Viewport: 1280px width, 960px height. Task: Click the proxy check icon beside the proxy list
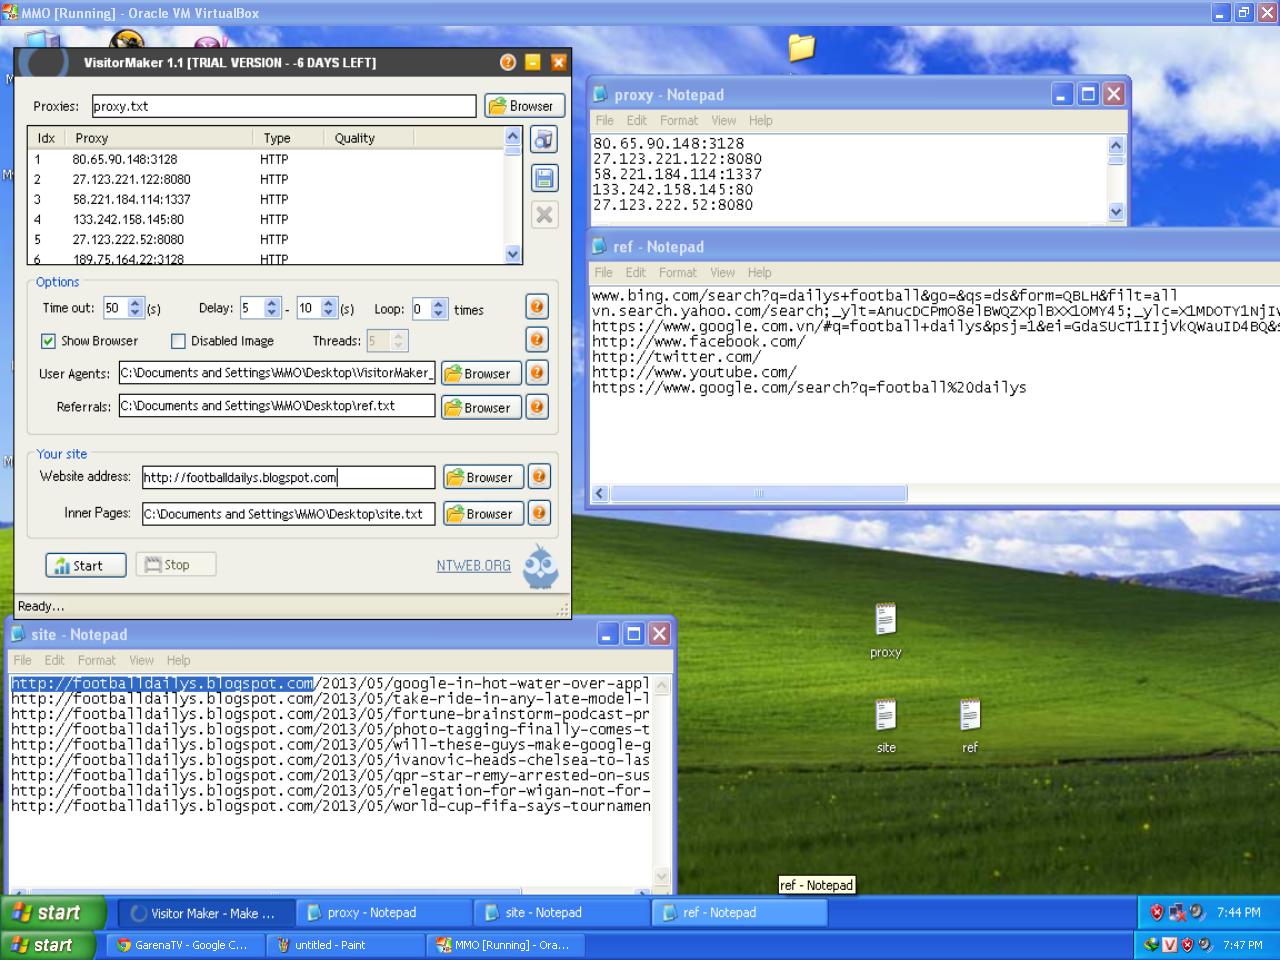[544, 140]
